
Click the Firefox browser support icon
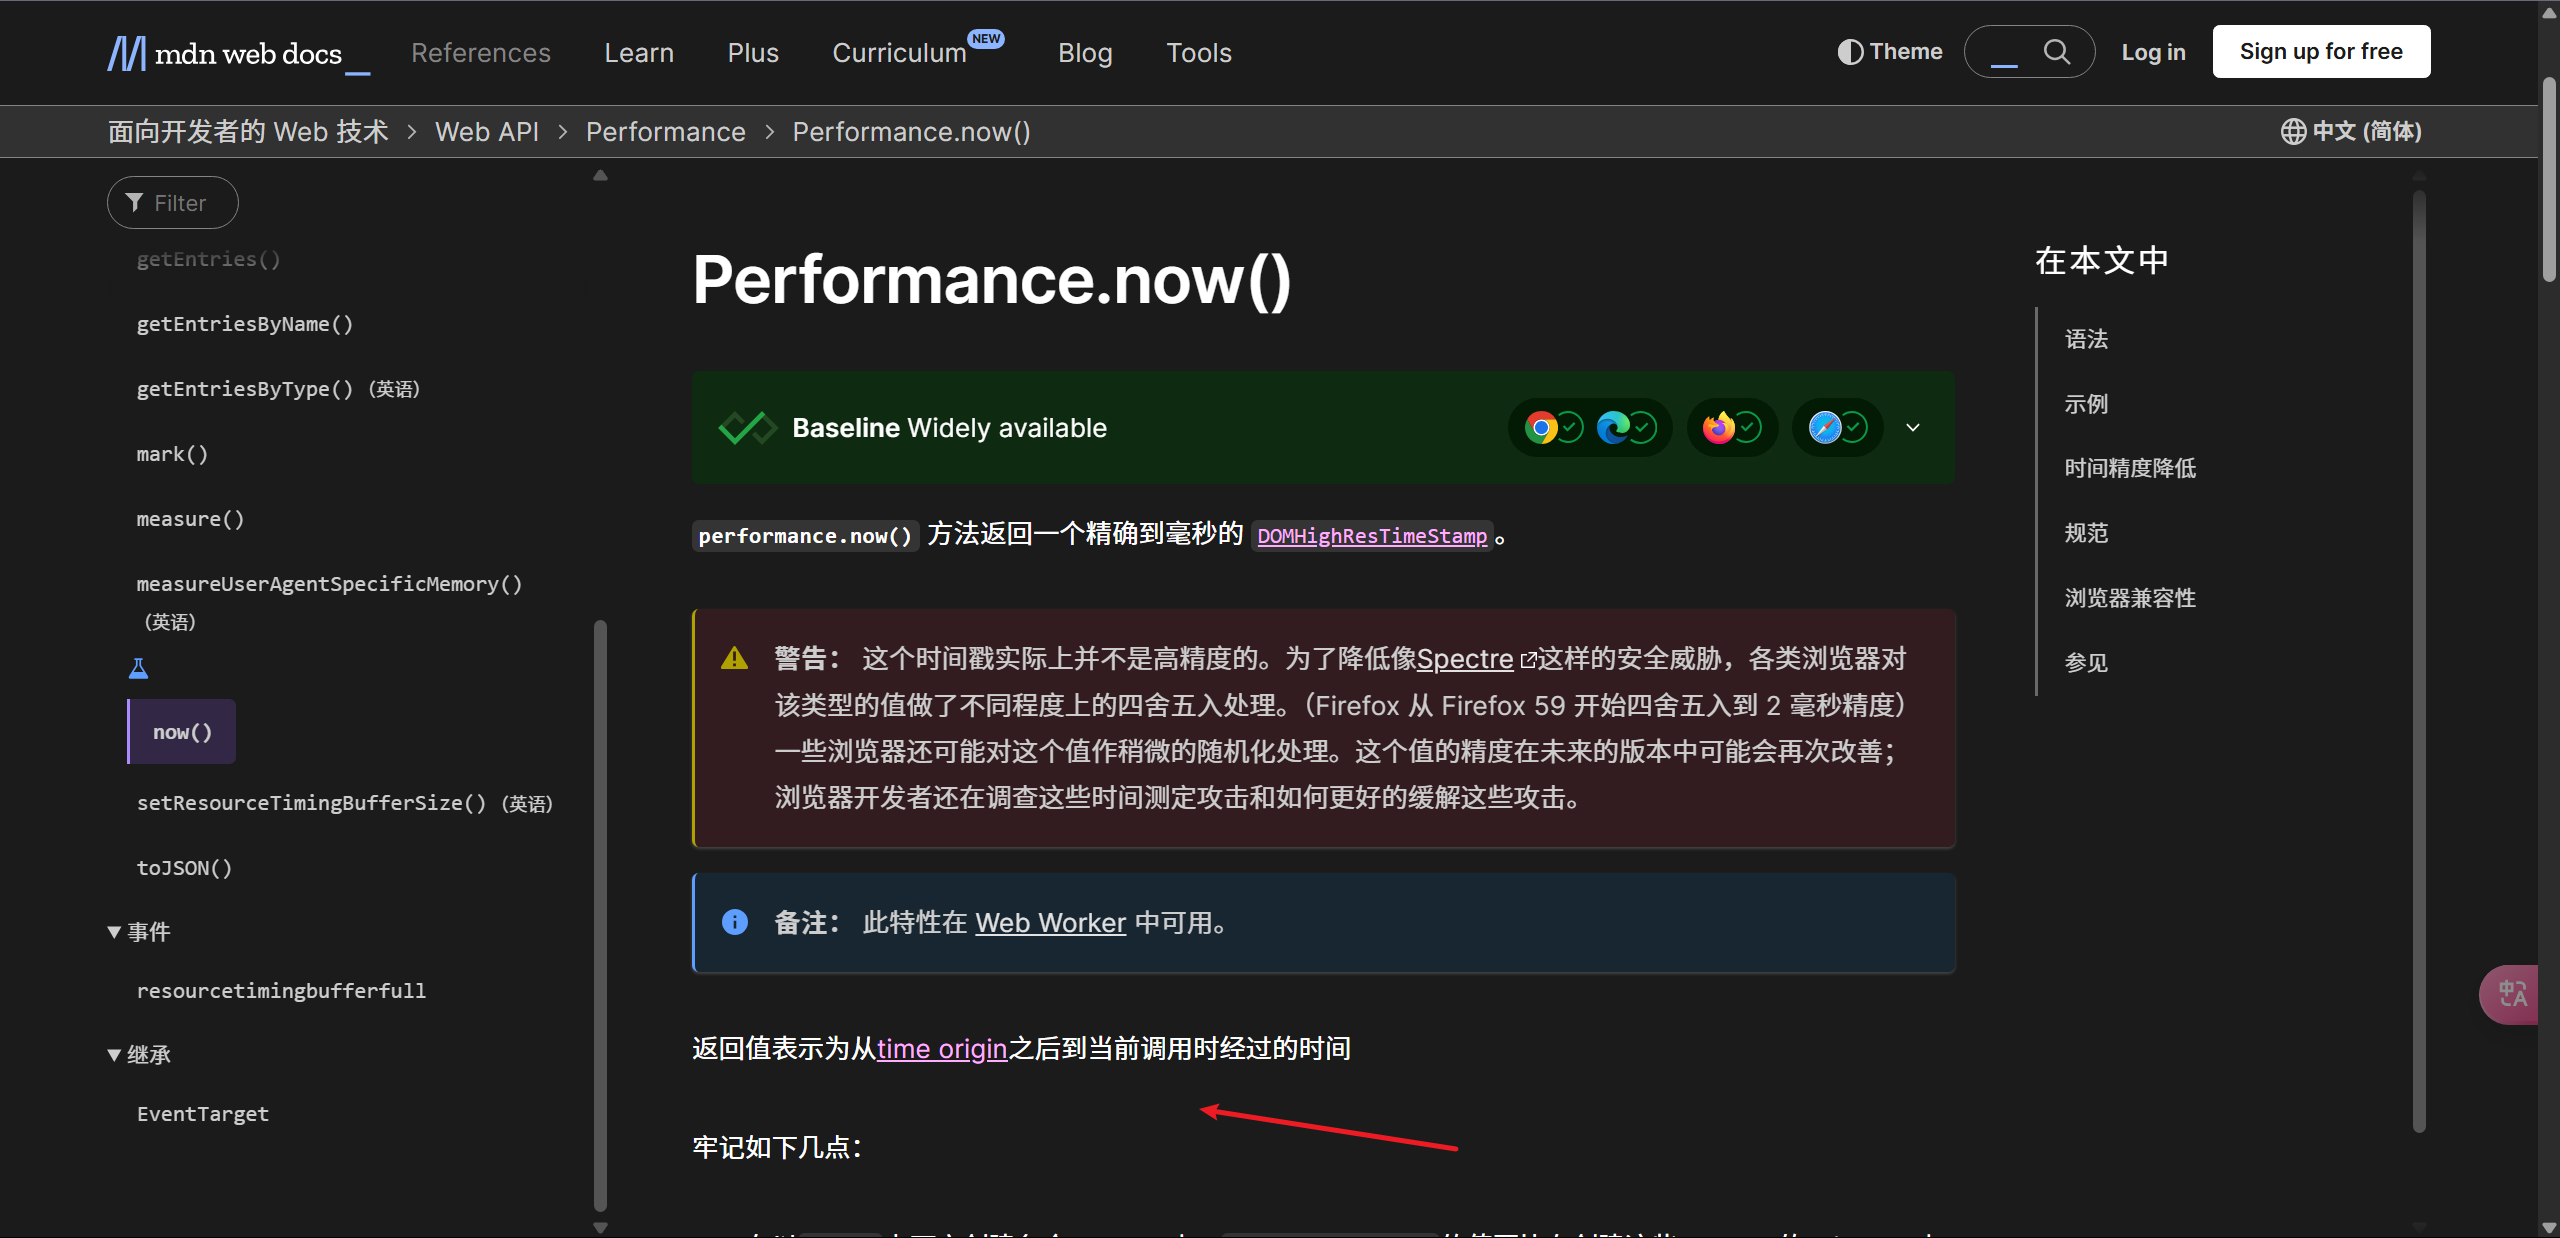tap(1719, 428)
